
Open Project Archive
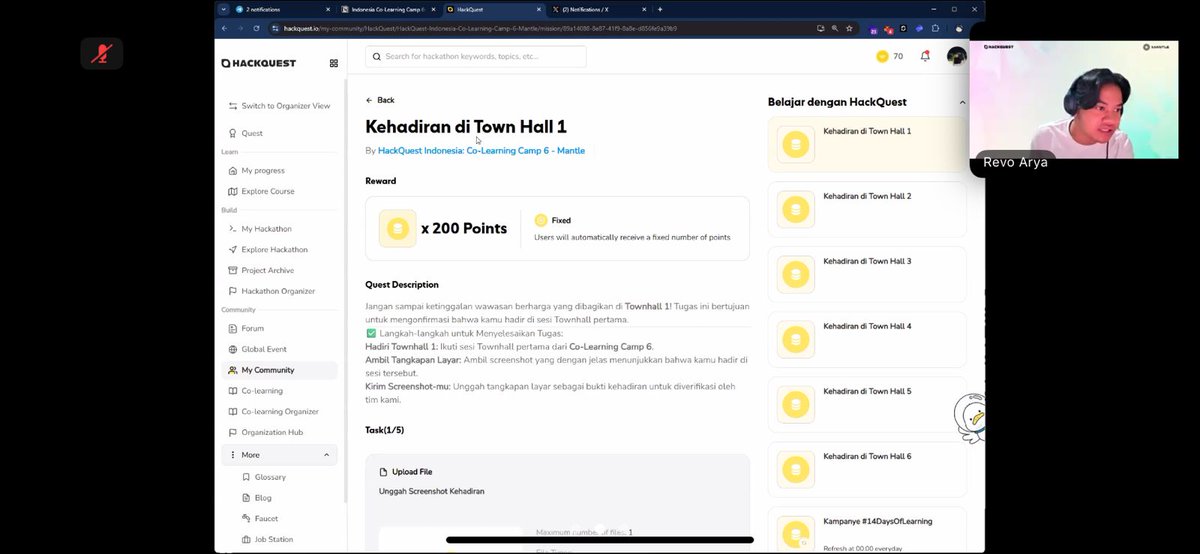pos(279,270)
